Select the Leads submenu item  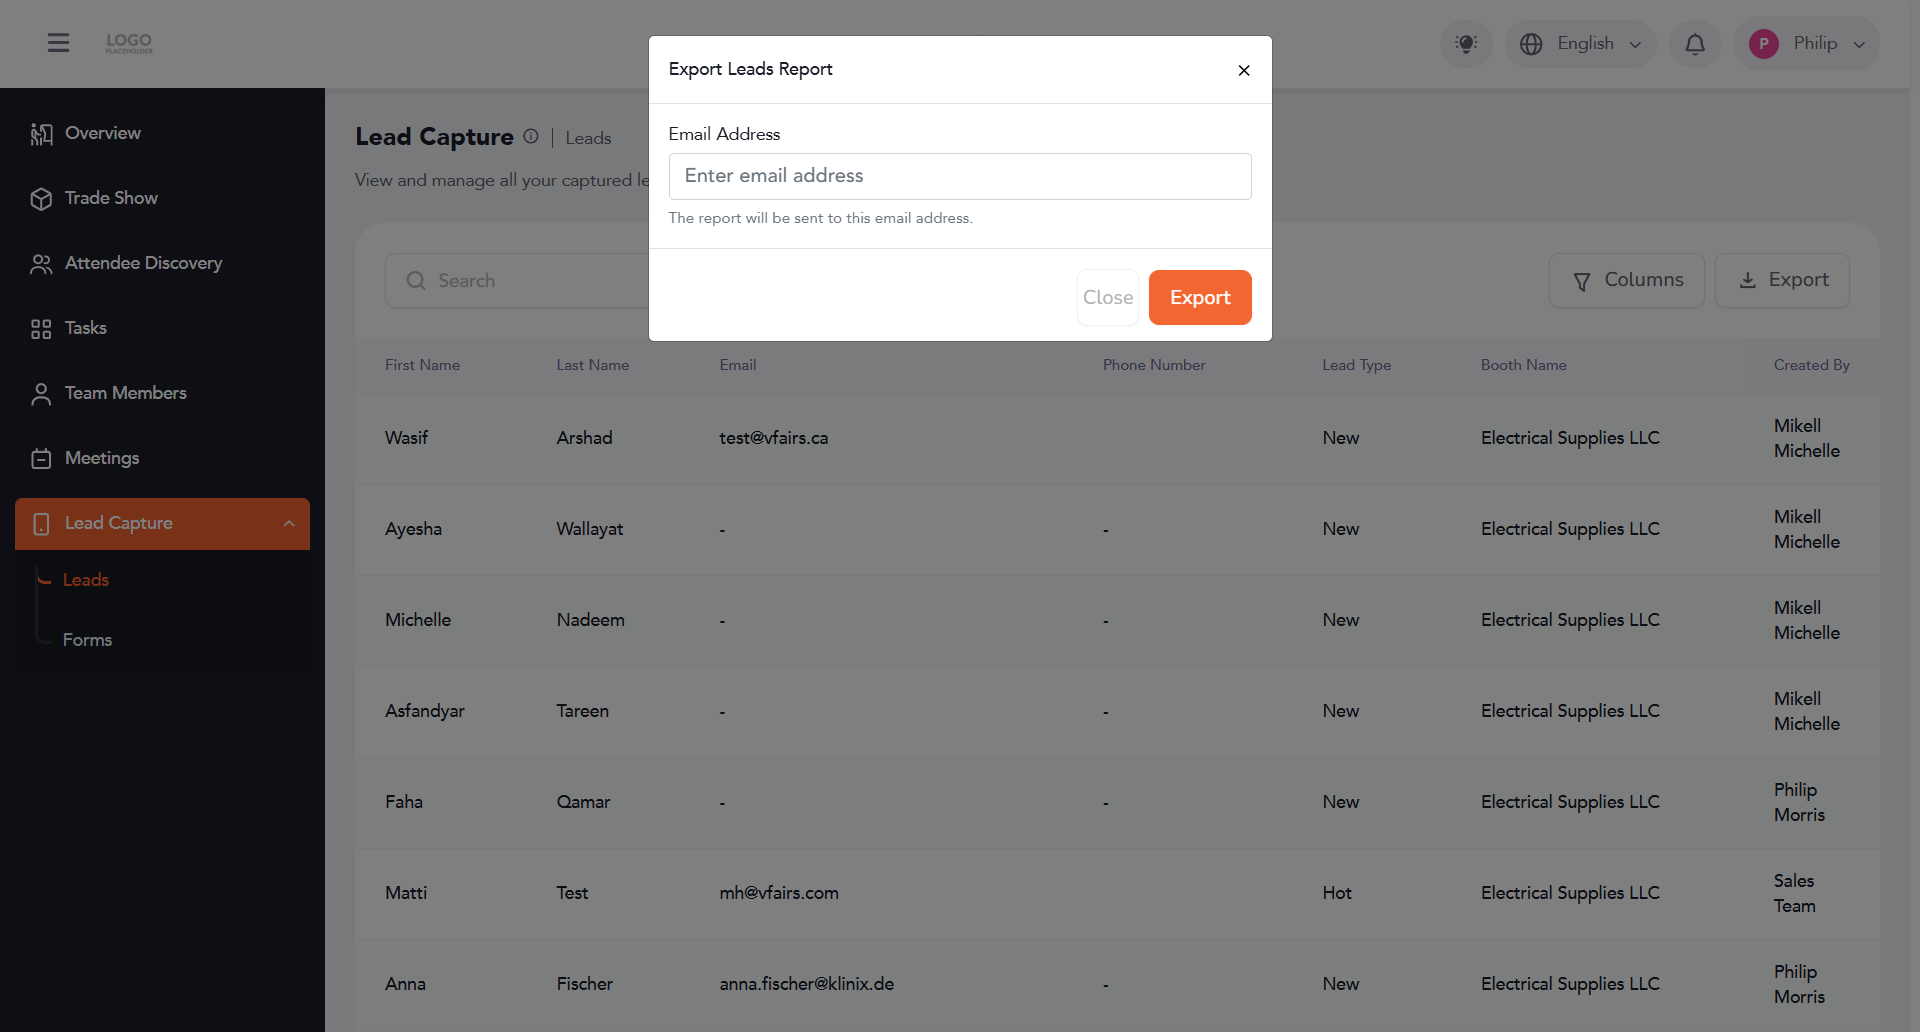pyautogui.click(x=86, y=580)
